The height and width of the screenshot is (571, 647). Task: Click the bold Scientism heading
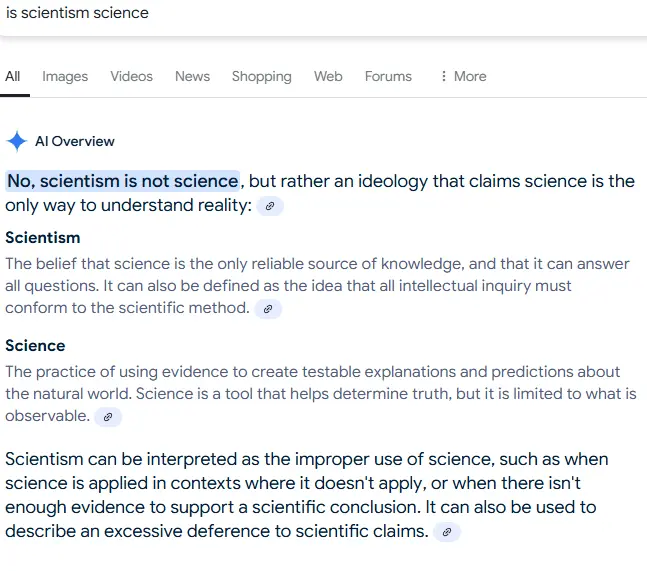(43, 238)
